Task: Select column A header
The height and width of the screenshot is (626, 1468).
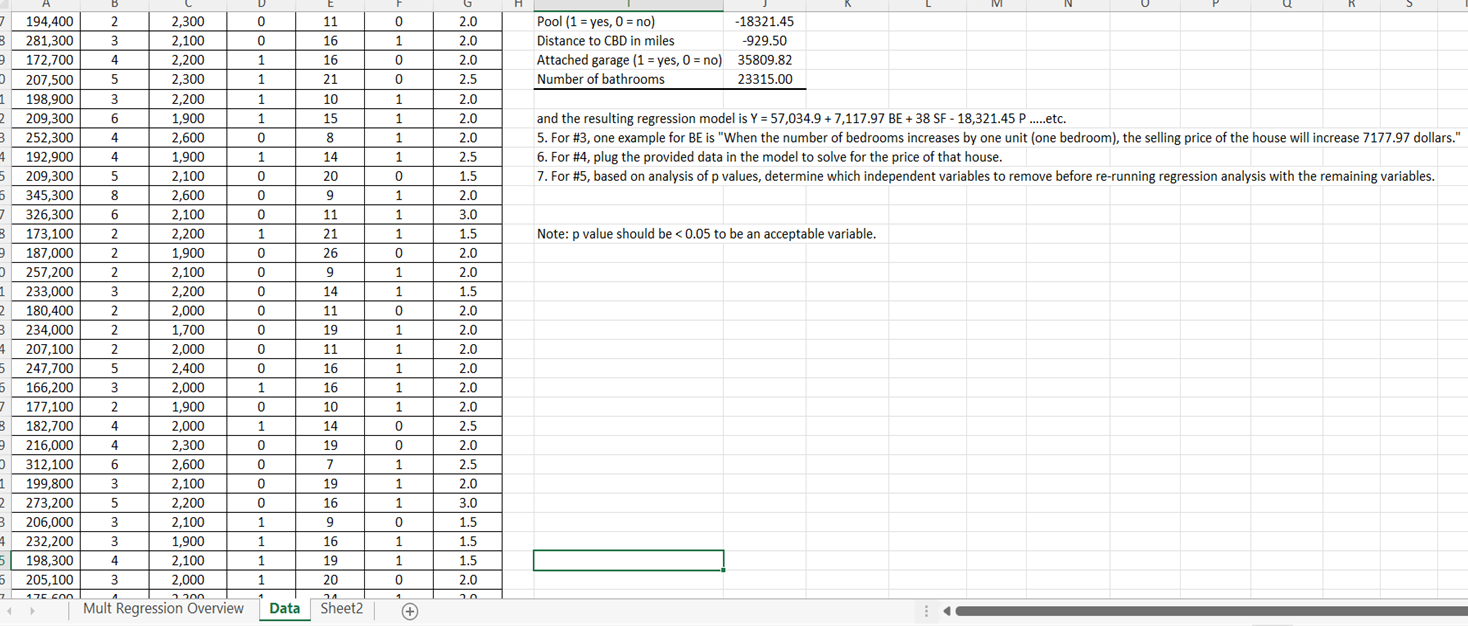Action: tap(46, 5)
